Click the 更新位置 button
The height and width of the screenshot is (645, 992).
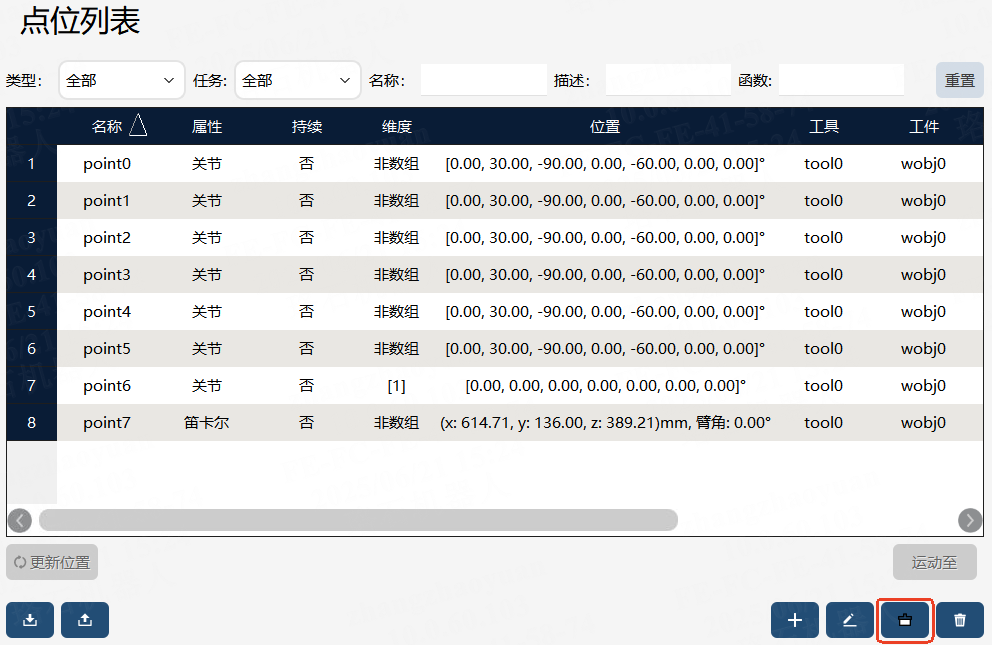(x=52, y=562)
